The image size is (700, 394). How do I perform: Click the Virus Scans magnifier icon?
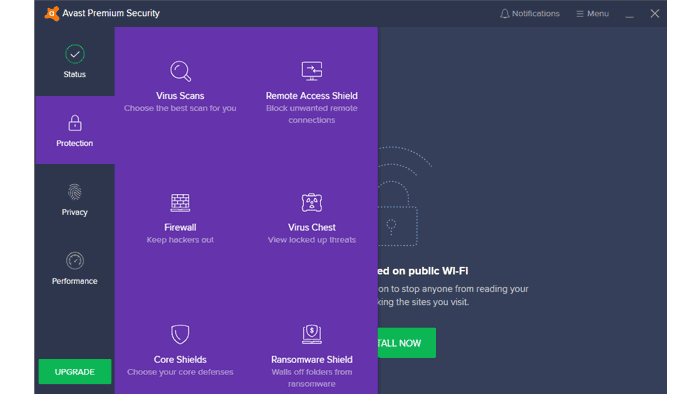click(x=180, y=71)
